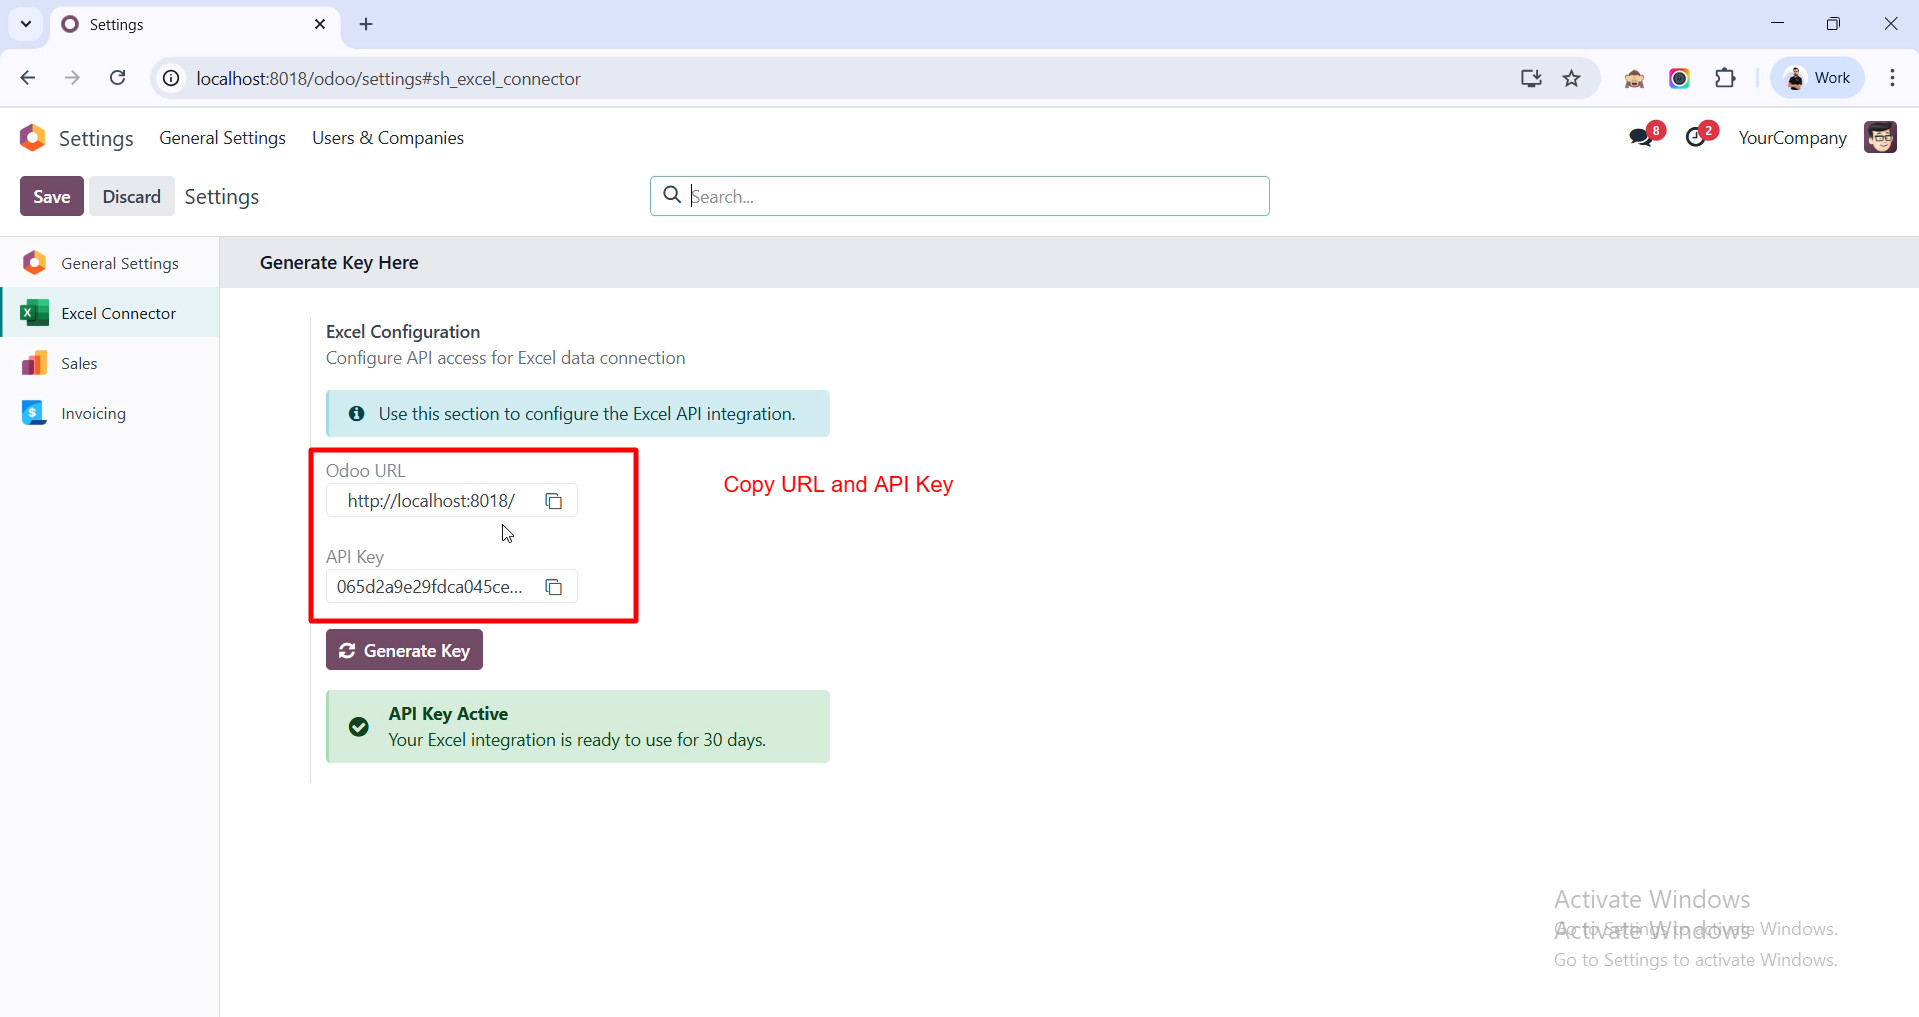Click the 'Use this section to configure' info banner
The image size is (1919, 1017).
(x=578, y=414)
